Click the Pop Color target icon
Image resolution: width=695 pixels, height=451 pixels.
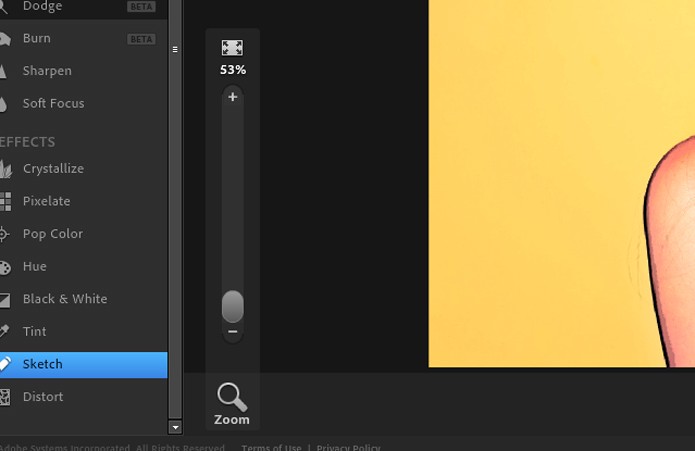[x=4, y=234]
